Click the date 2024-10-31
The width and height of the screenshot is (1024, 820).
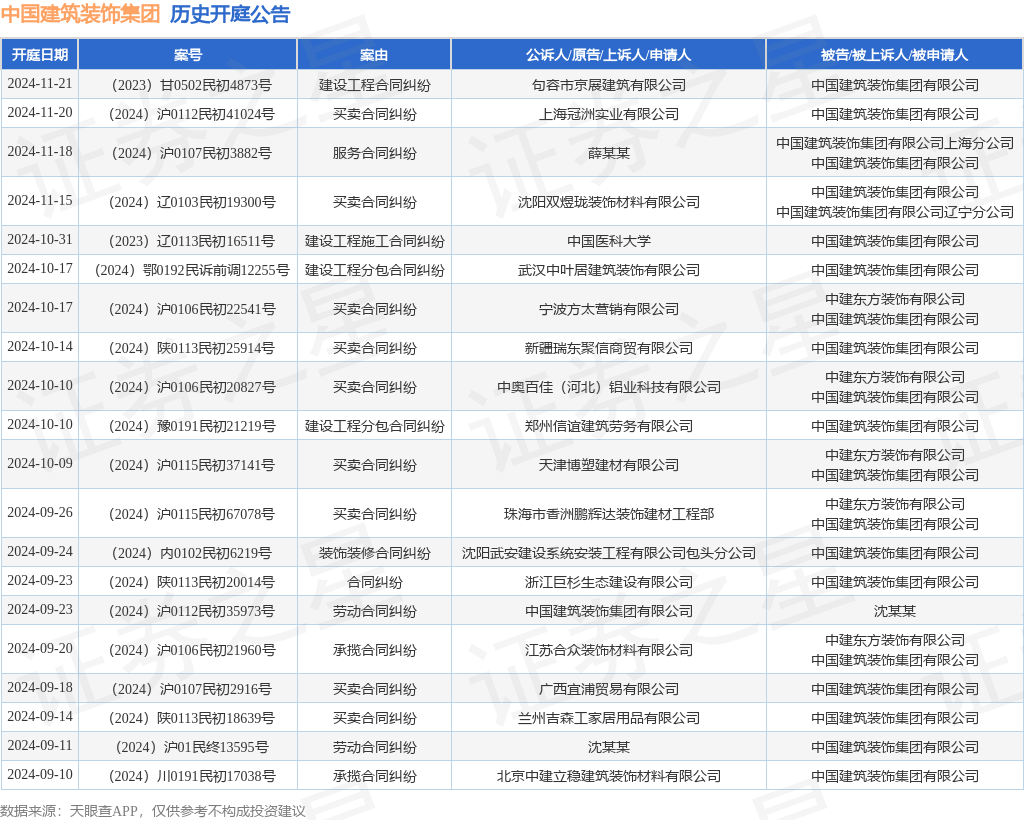pos(40,240)
